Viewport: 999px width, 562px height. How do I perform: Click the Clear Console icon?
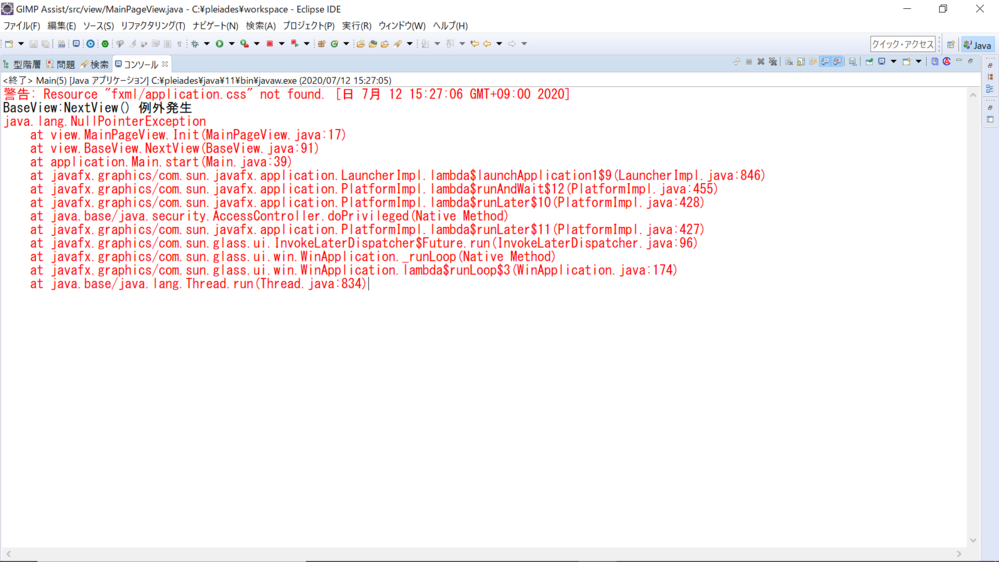[x=789, y=61]
